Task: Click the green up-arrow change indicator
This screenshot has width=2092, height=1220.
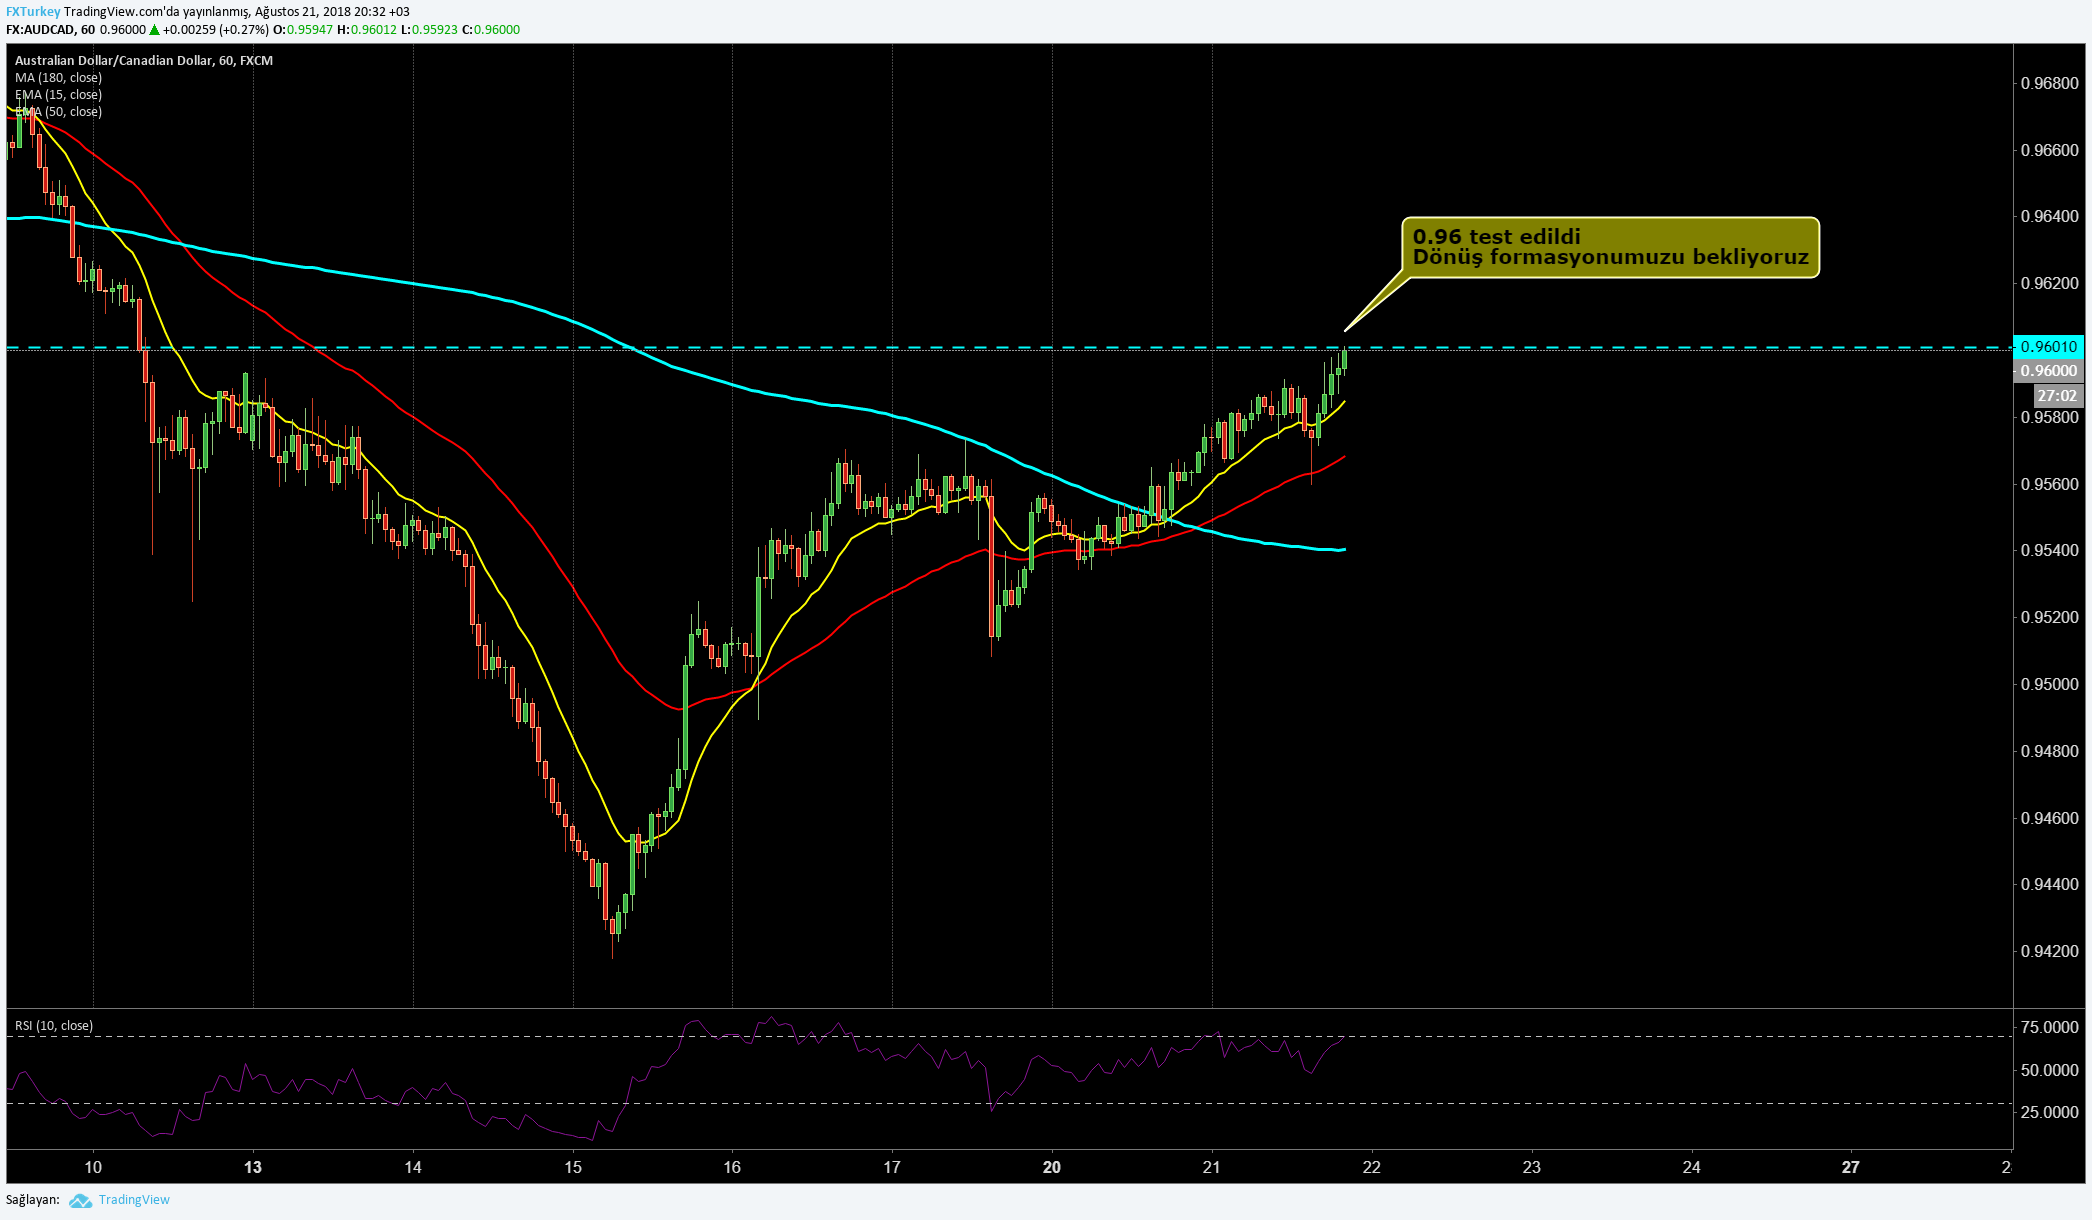Action: [155, 30]
